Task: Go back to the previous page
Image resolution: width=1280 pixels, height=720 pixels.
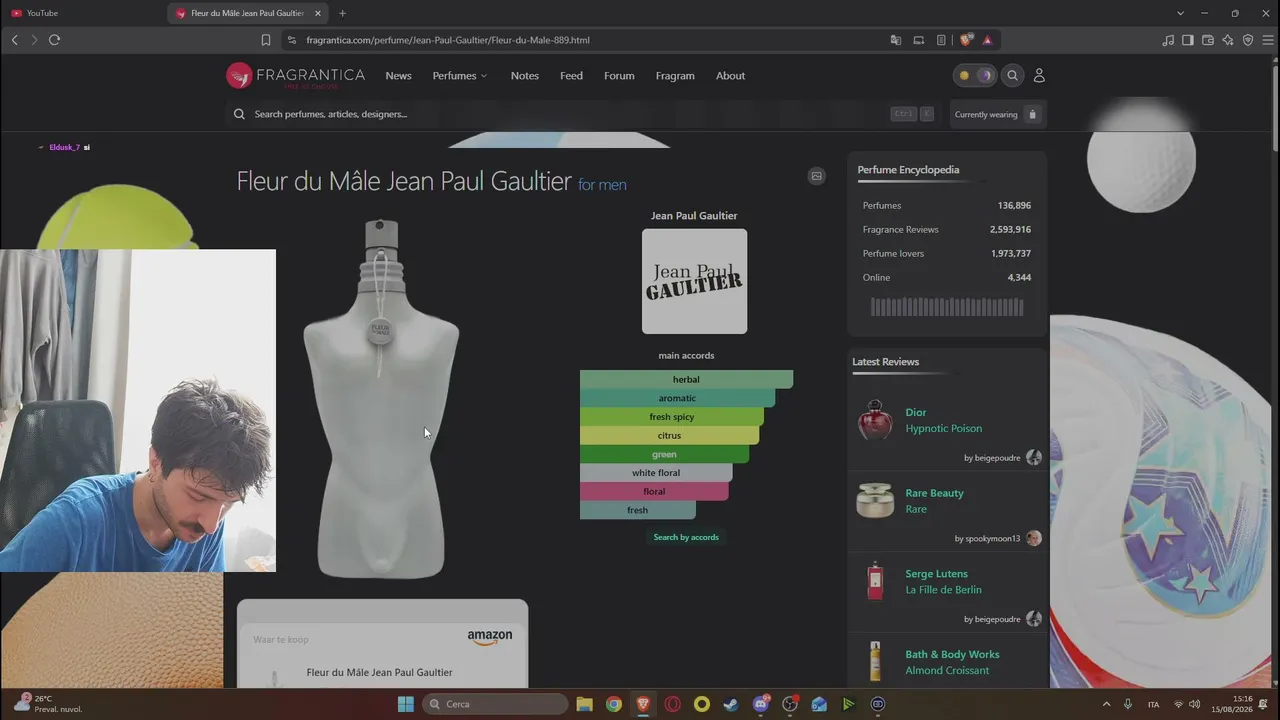Action: [14, 40]
